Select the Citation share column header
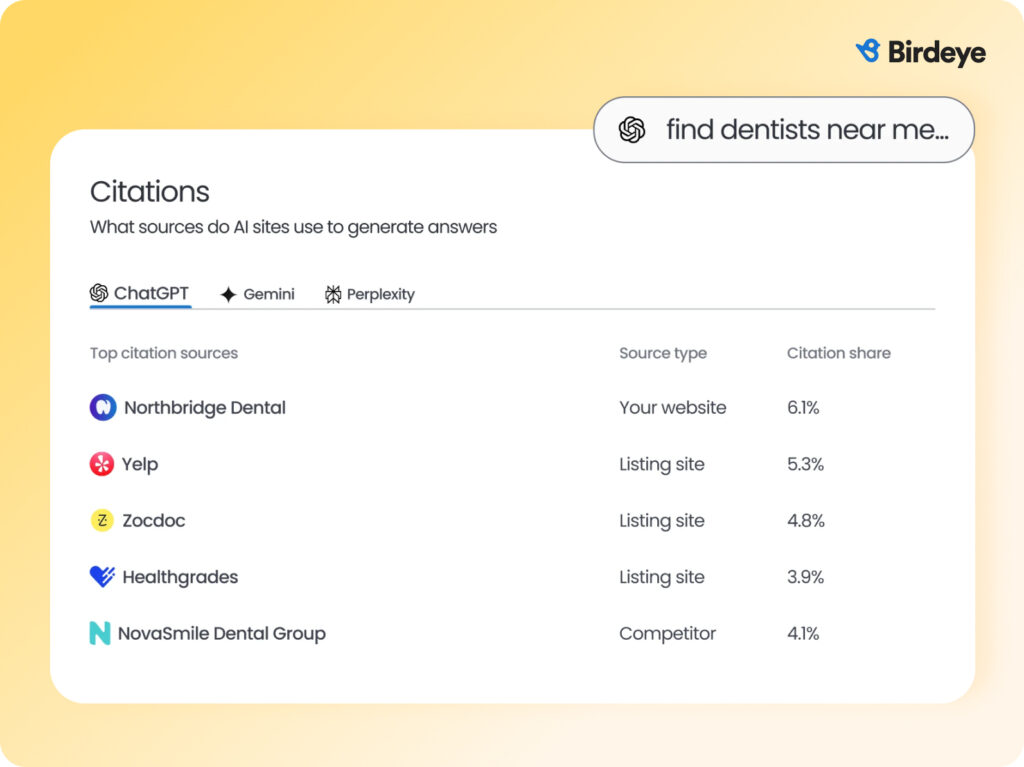 point(838,353)
